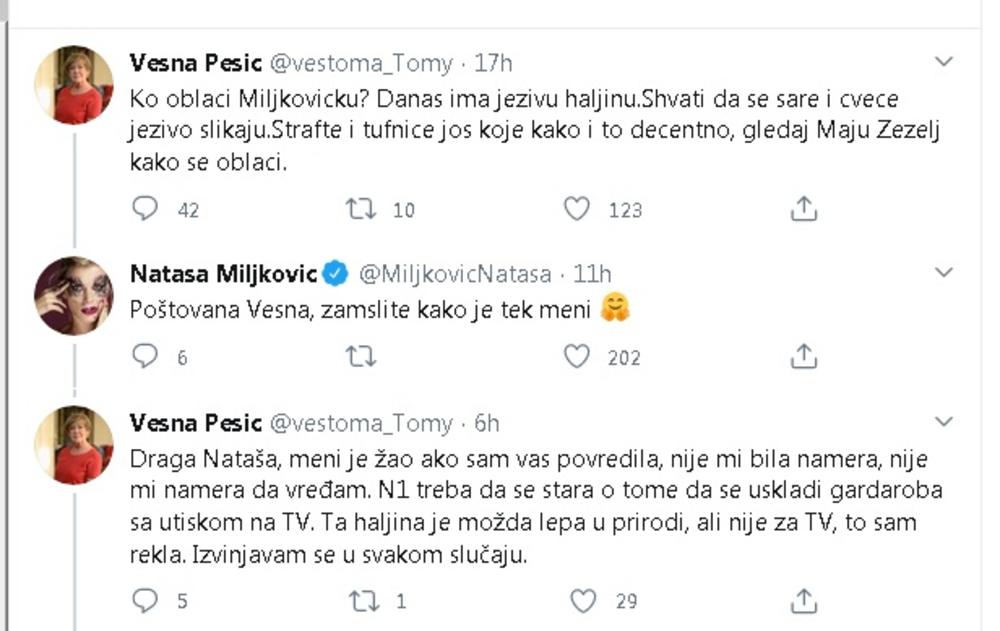This screenshot has height=631, width=1000.
Task: Open the 11h timestamp link
Action: coord(590,273)
